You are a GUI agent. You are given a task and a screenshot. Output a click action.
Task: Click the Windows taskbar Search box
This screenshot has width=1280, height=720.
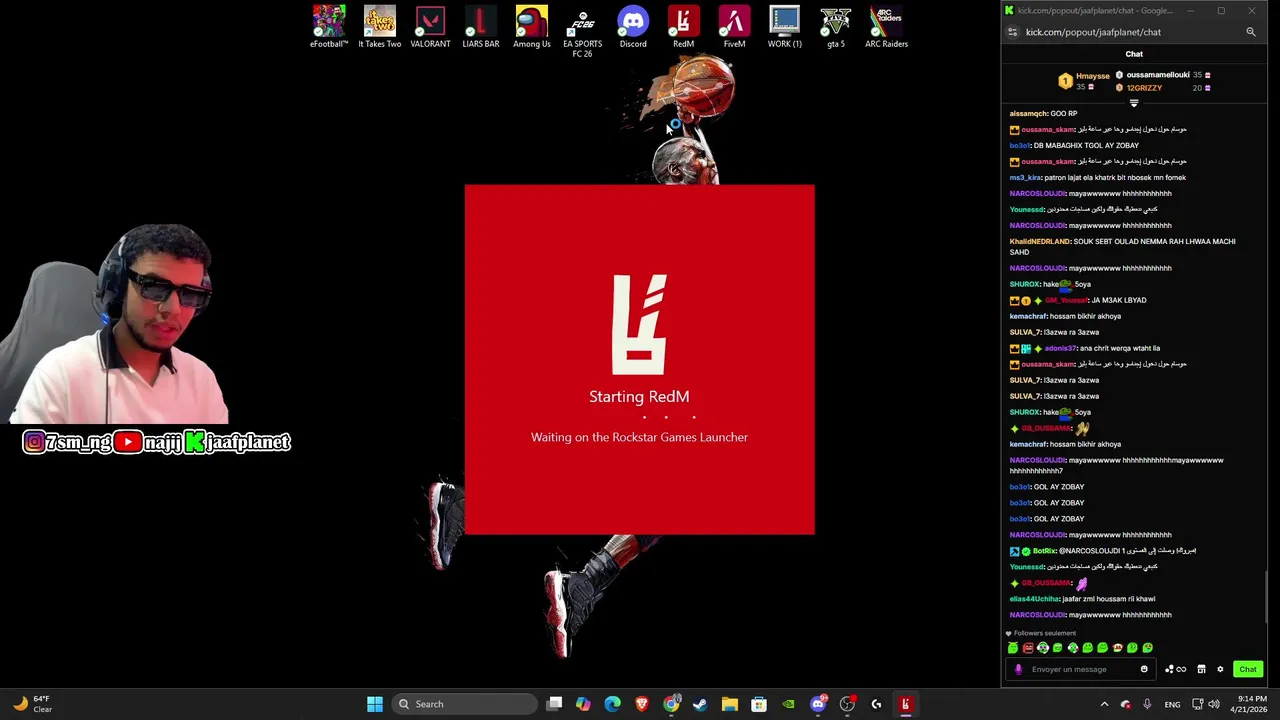pyautogui.click(x=465, y=704)
